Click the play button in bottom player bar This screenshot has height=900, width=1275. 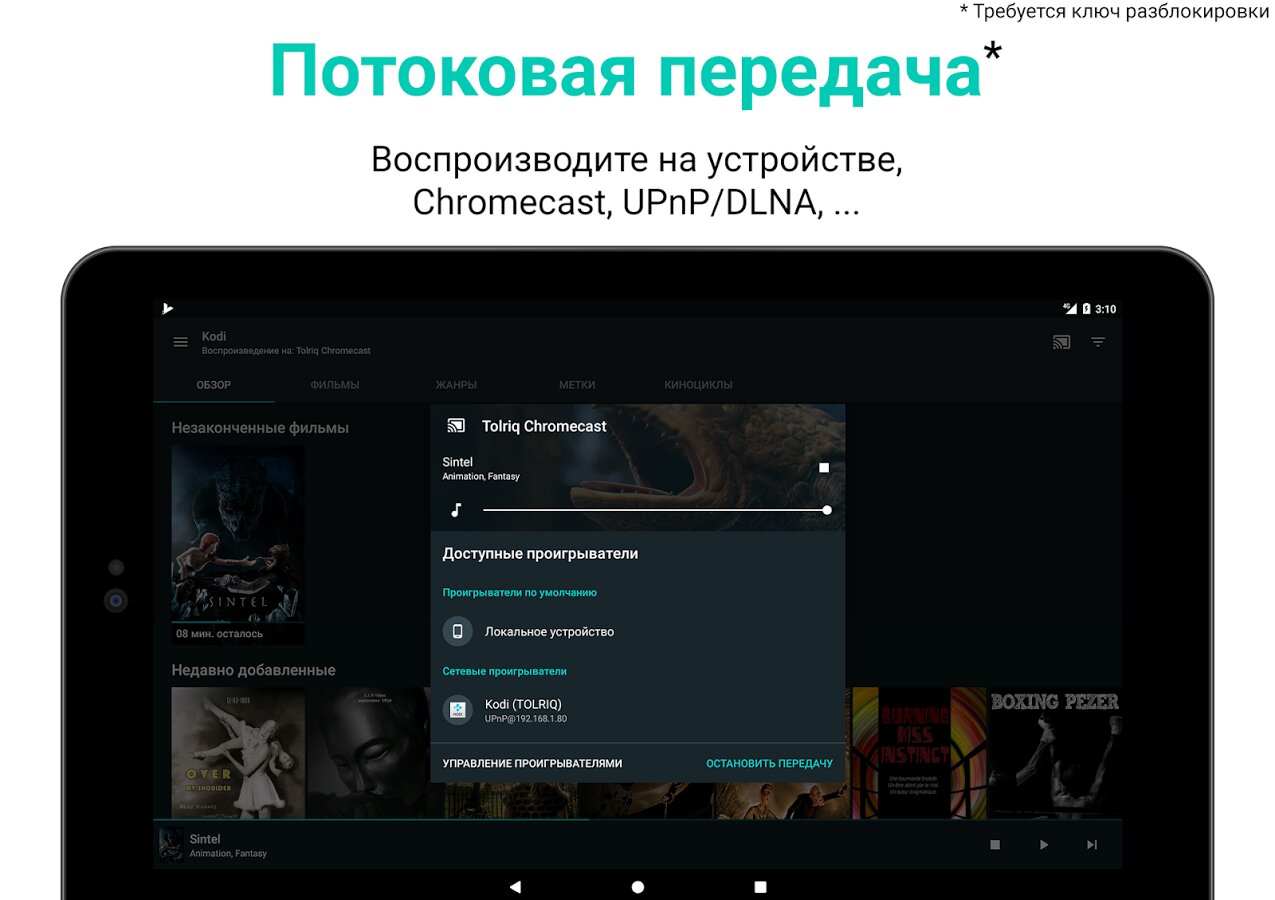click(x=1043, y=845)
